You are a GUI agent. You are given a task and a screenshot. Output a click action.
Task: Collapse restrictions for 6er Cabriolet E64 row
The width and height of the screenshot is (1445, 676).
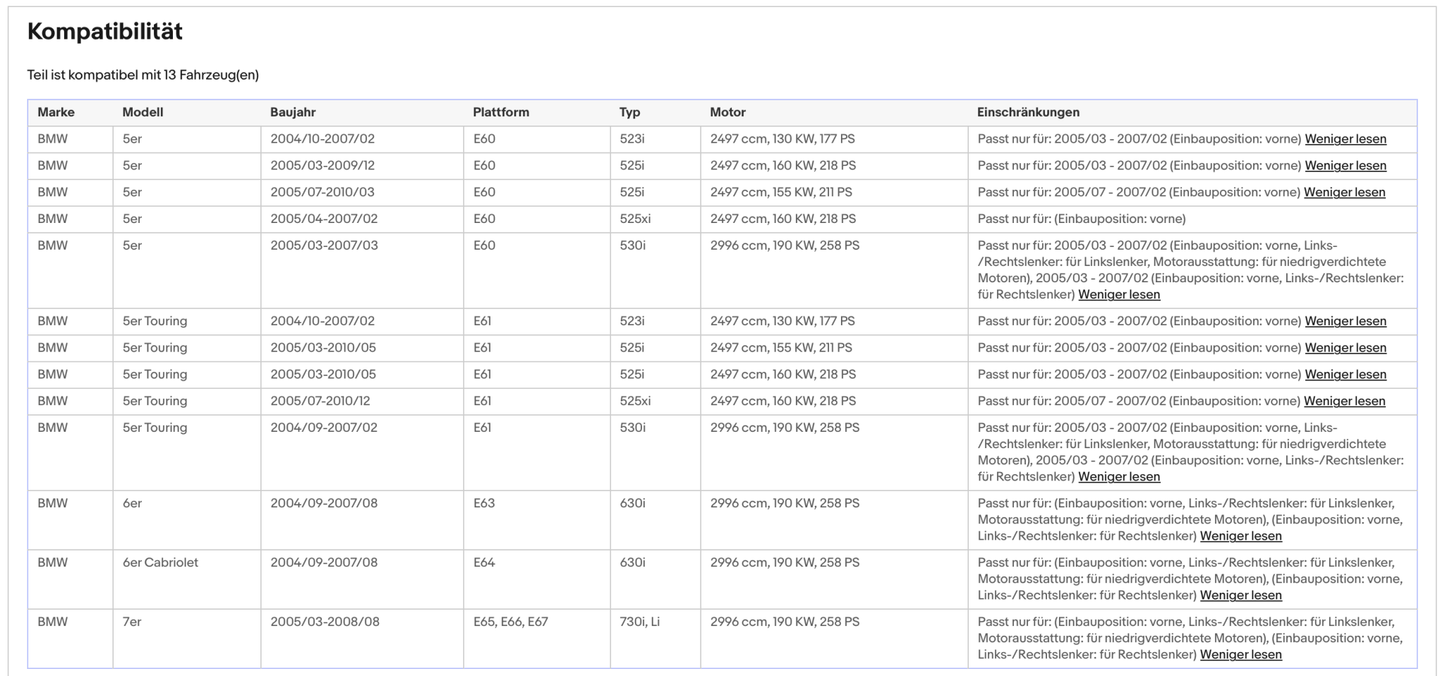pyautogui.click(x=1240, y=595)
